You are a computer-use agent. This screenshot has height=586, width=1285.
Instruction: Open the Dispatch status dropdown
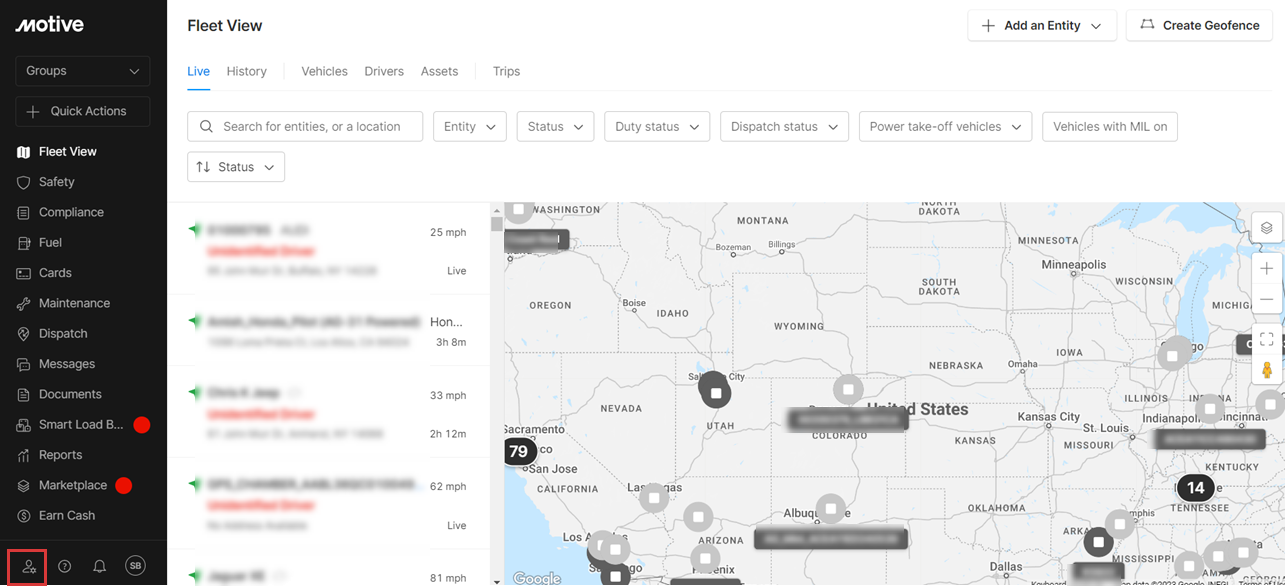(x=785, y=127)
